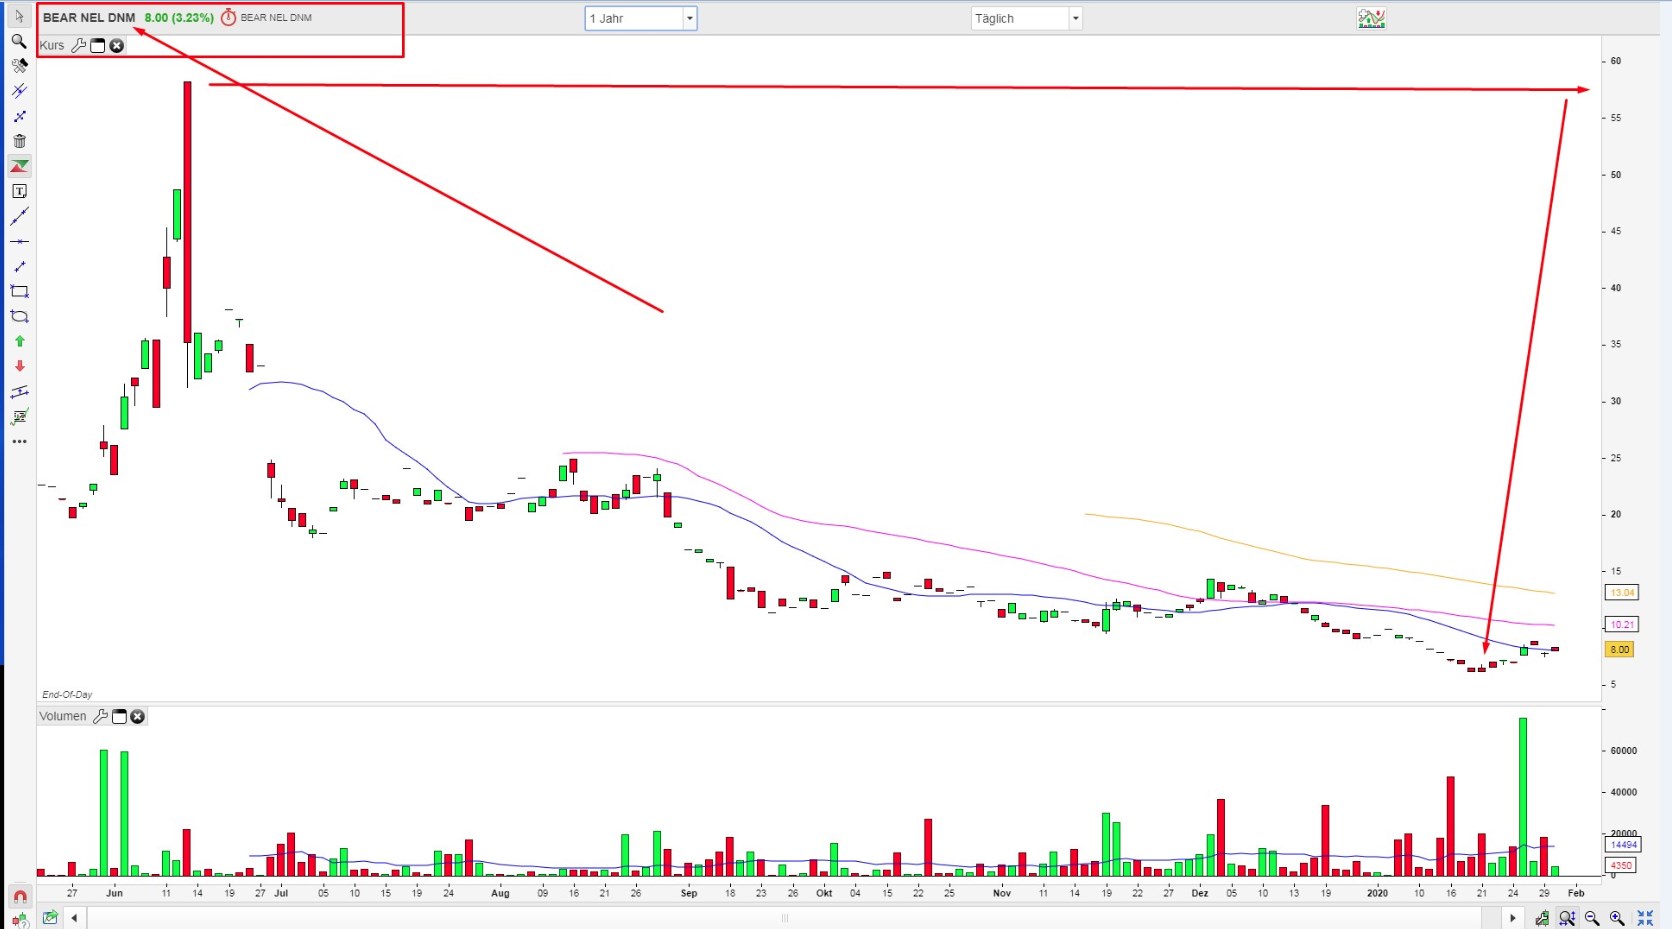Toggle the magnet snap mode
Image resolution: width=1672 pixels, height=929 pixels.
(19, 896)
